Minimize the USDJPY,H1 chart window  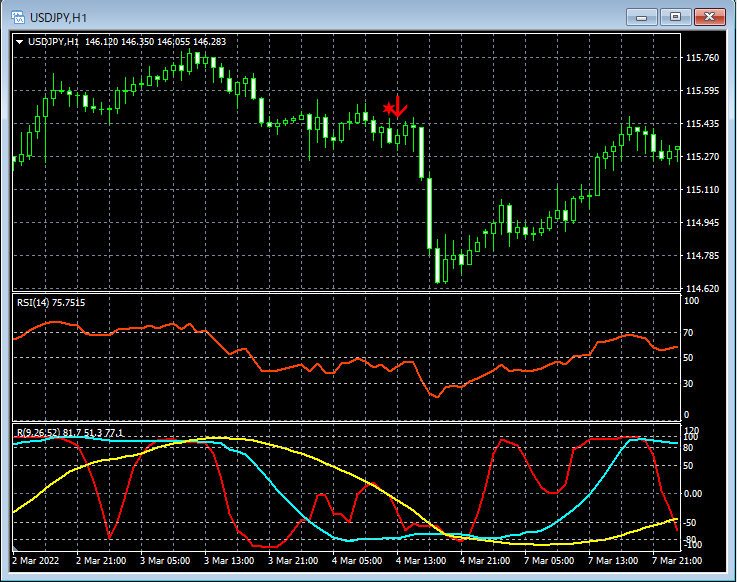point(641,17)
